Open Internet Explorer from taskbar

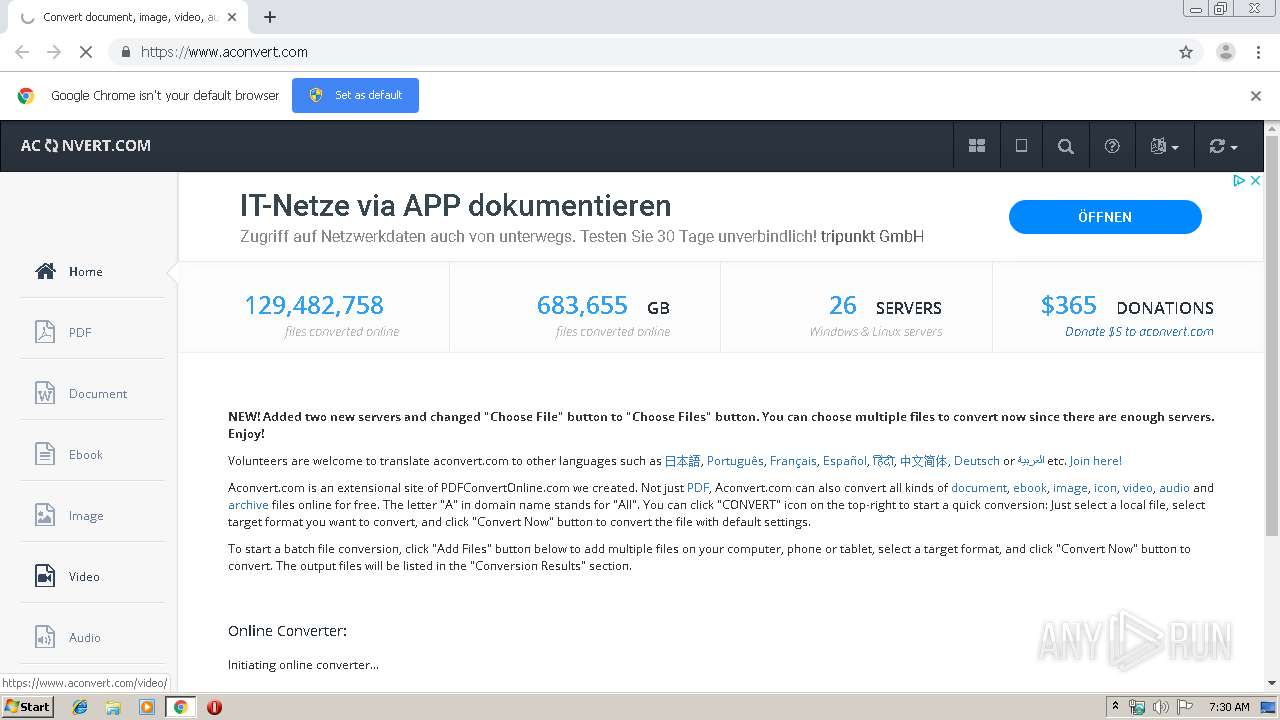(80, 707)
